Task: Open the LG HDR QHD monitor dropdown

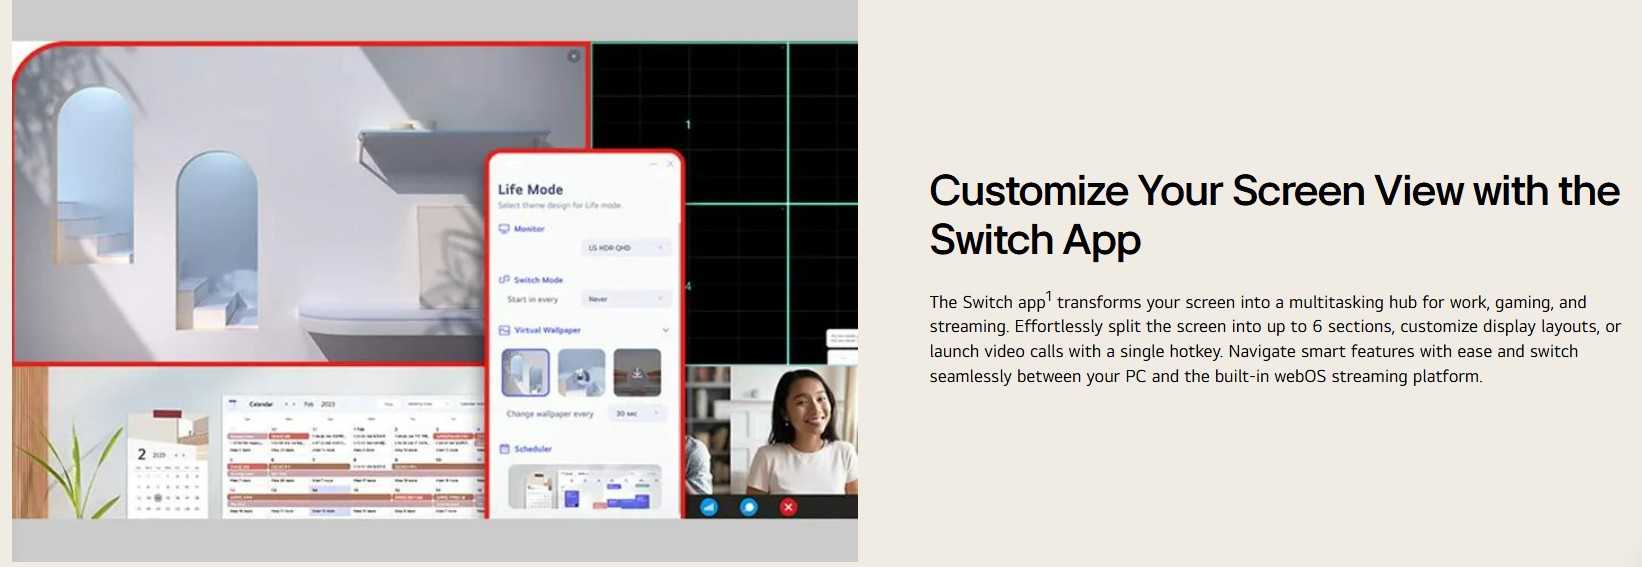Action: click(x=624, y=248)
